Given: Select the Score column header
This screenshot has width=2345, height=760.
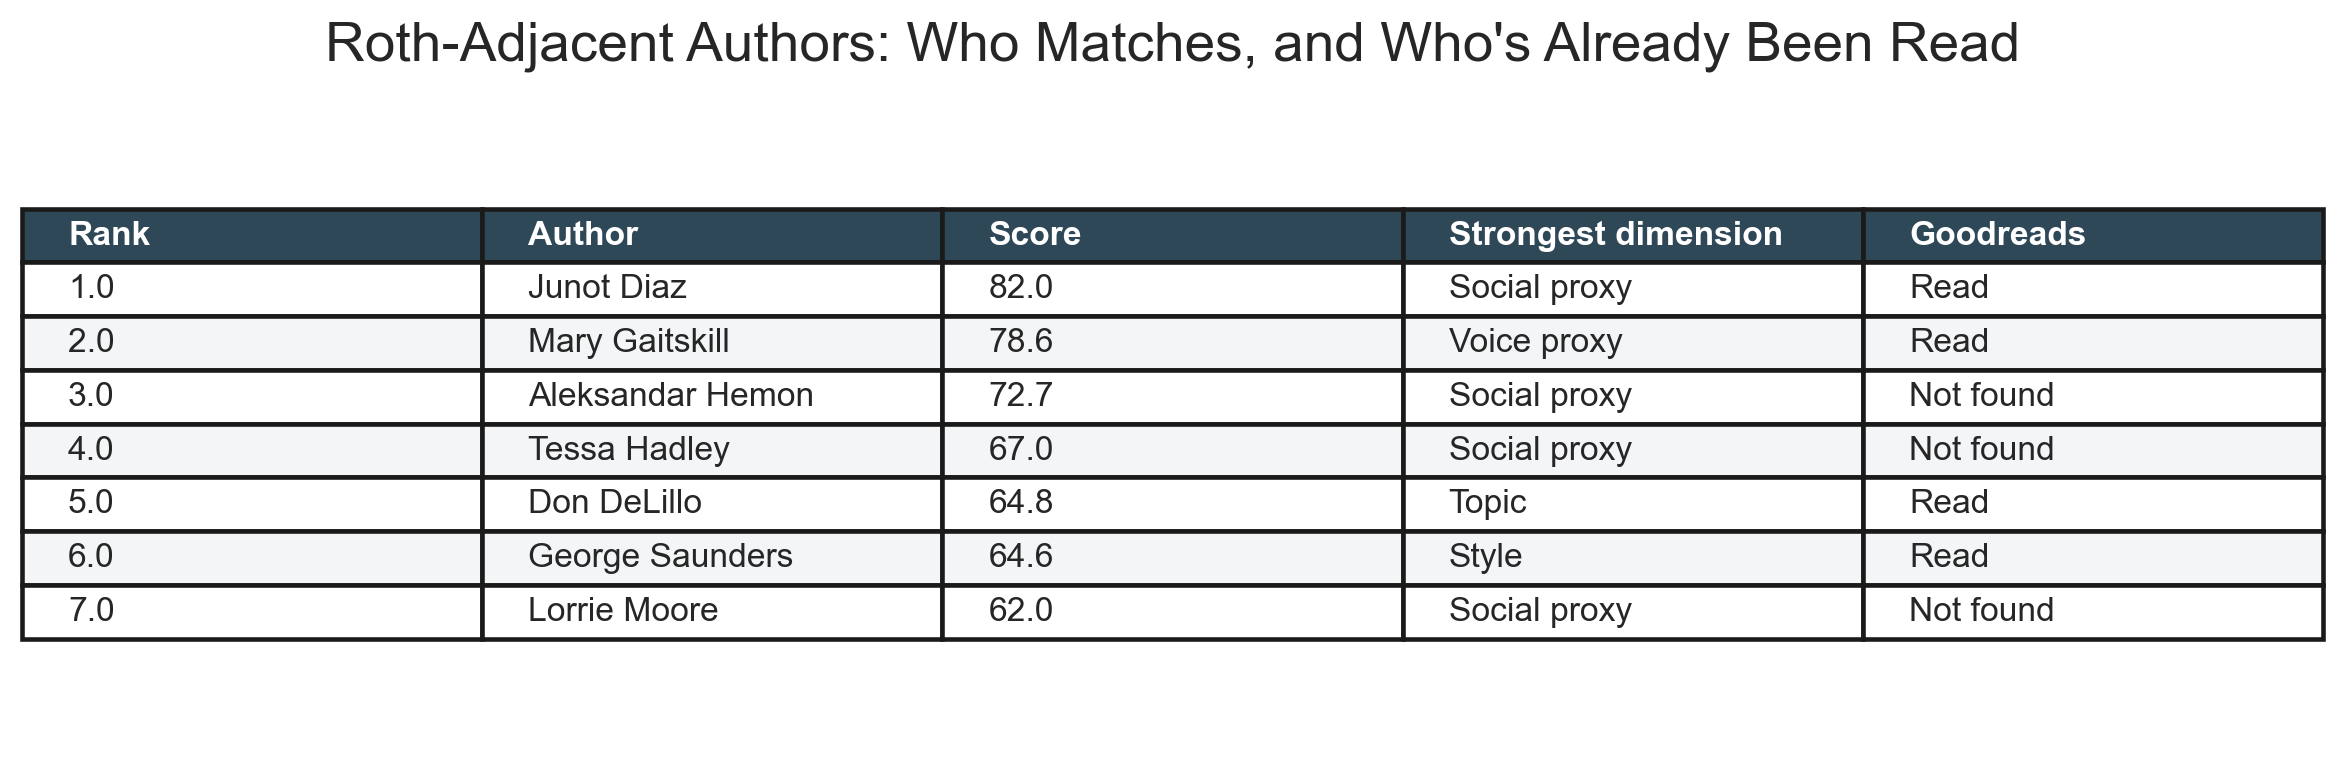Looking at the screenshot, I should click(x=1034, y=234).
